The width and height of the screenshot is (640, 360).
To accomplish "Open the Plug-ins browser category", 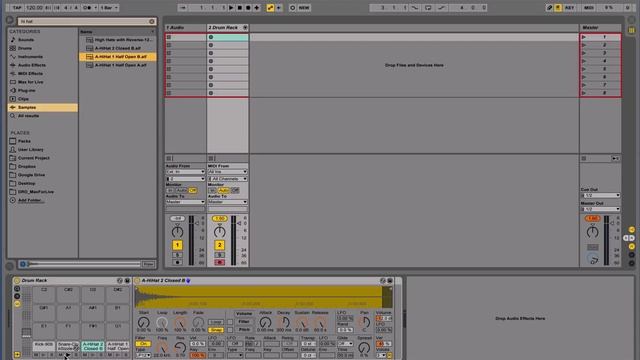I will pyautogui.click(x=27, y=91).
